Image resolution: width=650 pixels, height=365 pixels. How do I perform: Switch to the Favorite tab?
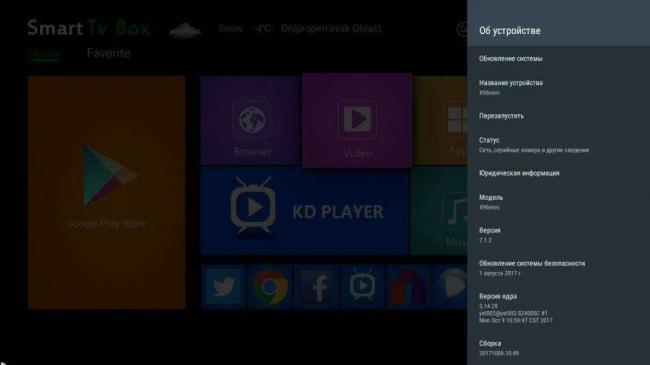click(109, 53)
